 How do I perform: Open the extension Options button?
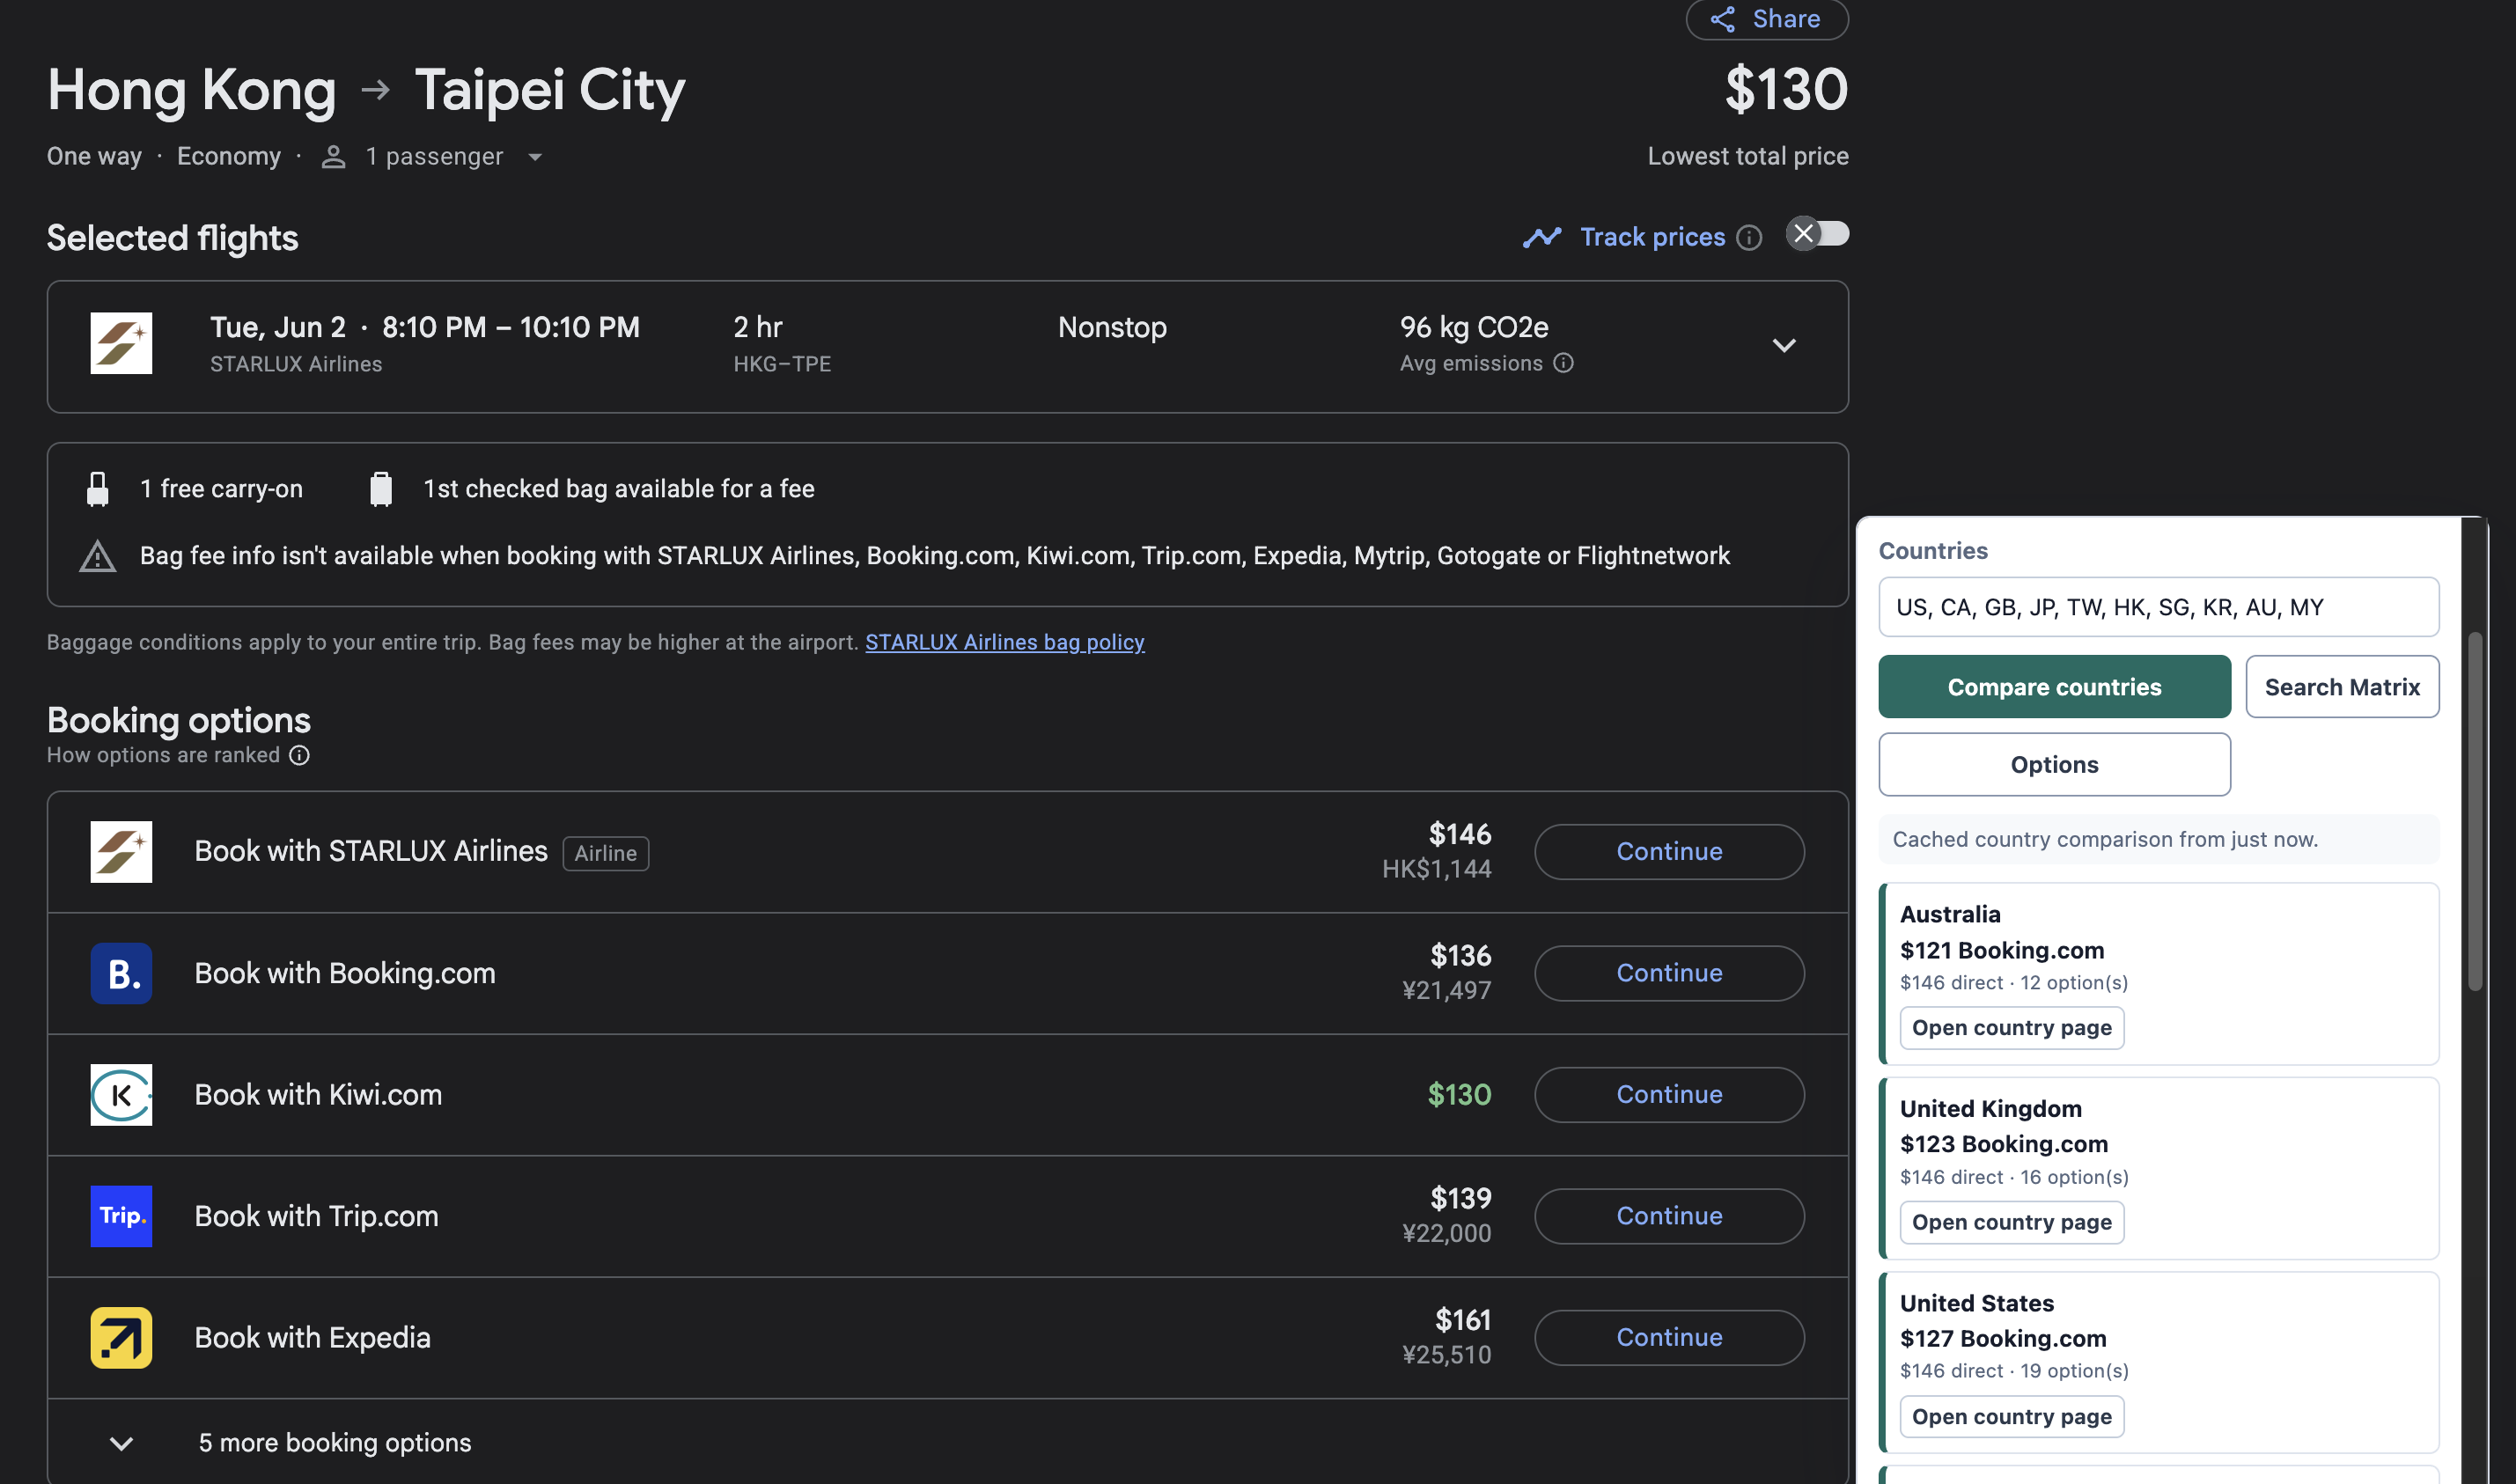tap(2054, 765)
